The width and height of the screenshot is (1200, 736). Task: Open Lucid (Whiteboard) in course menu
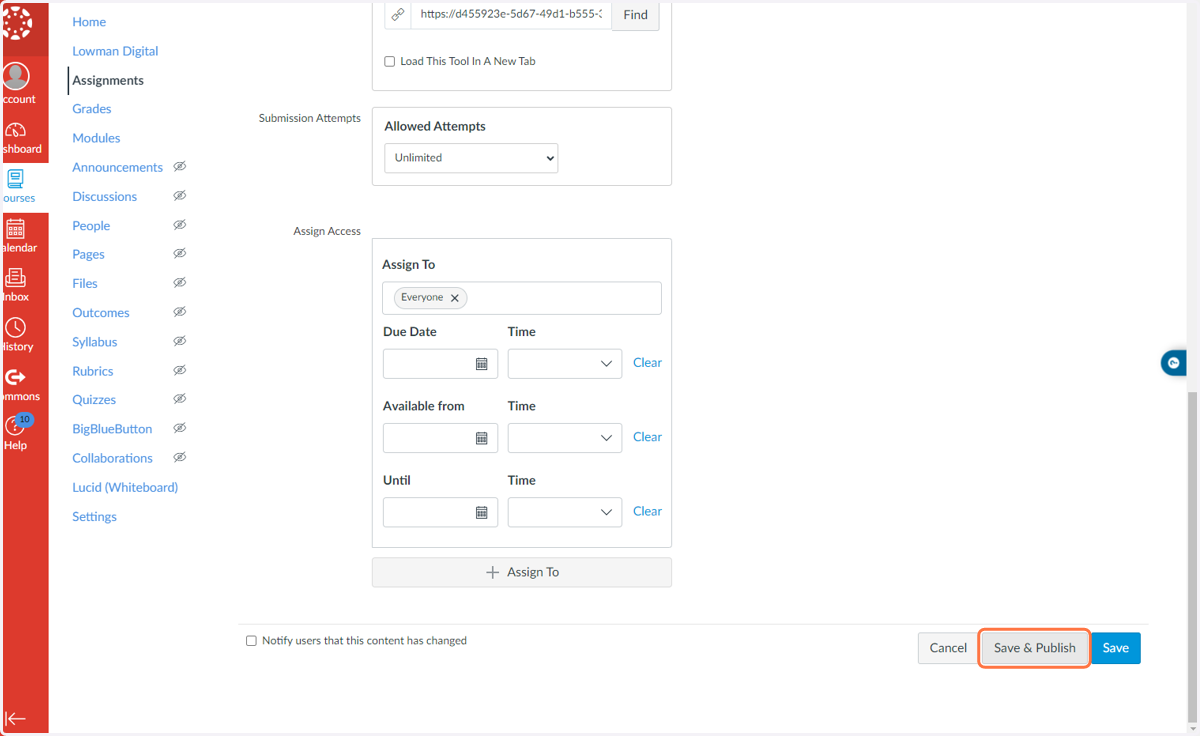coord(125,488)
